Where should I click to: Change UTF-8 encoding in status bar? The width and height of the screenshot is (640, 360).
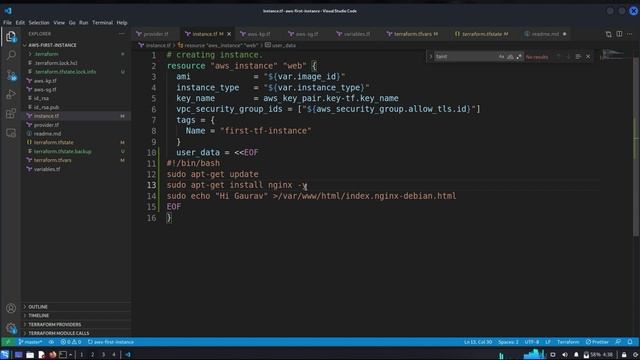coord(532,342)
